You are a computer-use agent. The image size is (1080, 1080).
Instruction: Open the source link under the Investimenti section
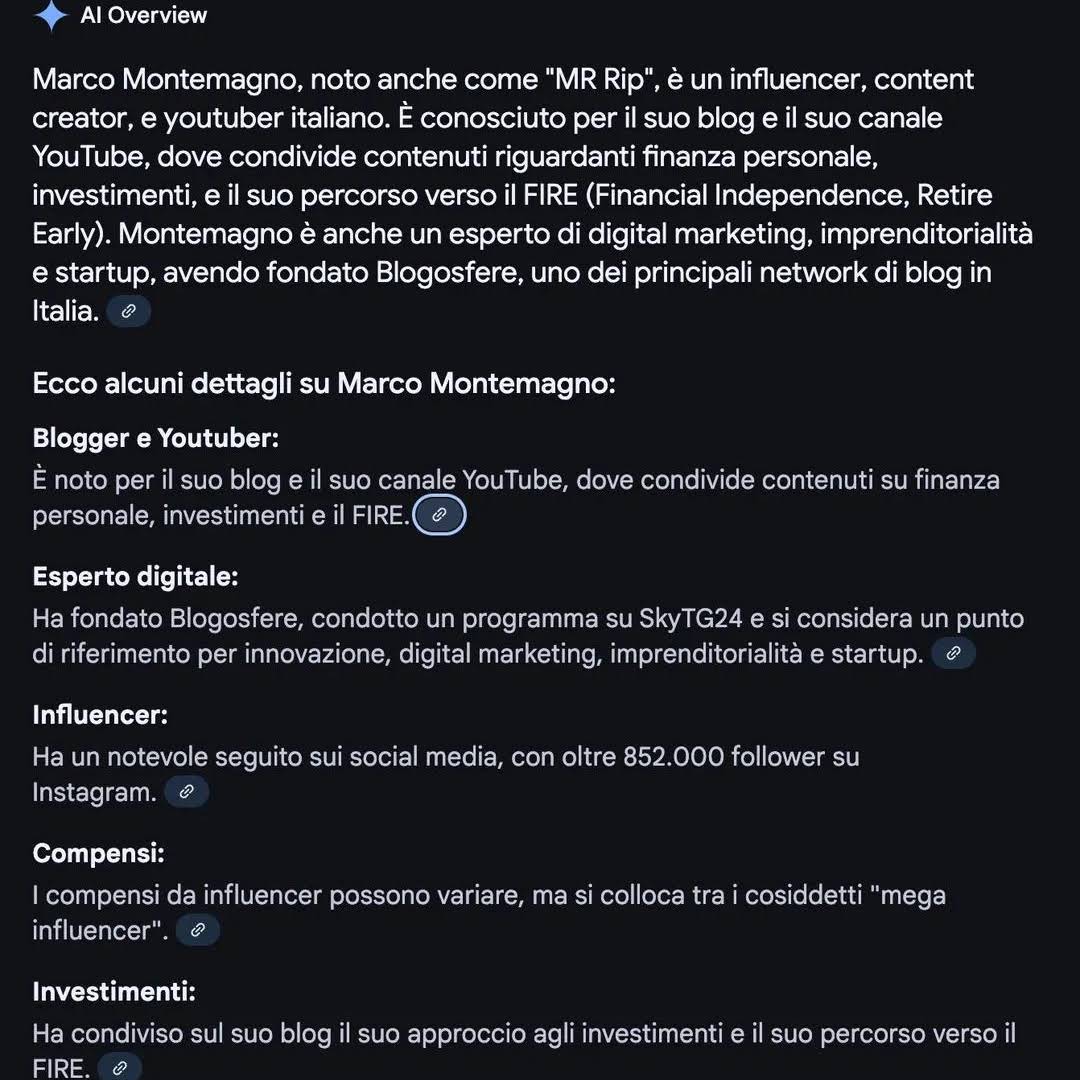pyautogui.click(x=120, y=1068)
